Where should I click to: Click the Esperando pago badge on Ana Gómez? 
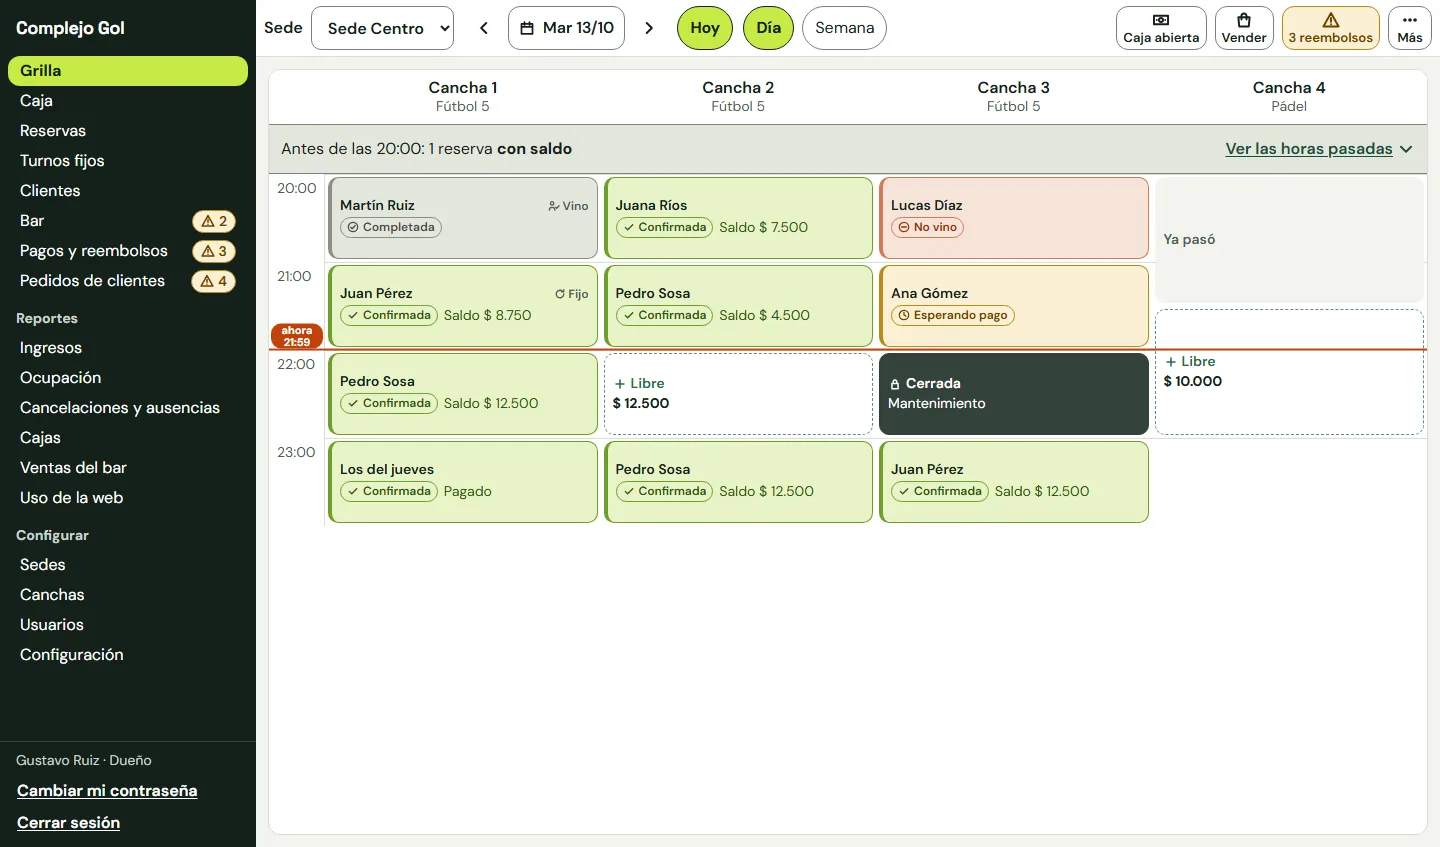click(x=952, y=315)
